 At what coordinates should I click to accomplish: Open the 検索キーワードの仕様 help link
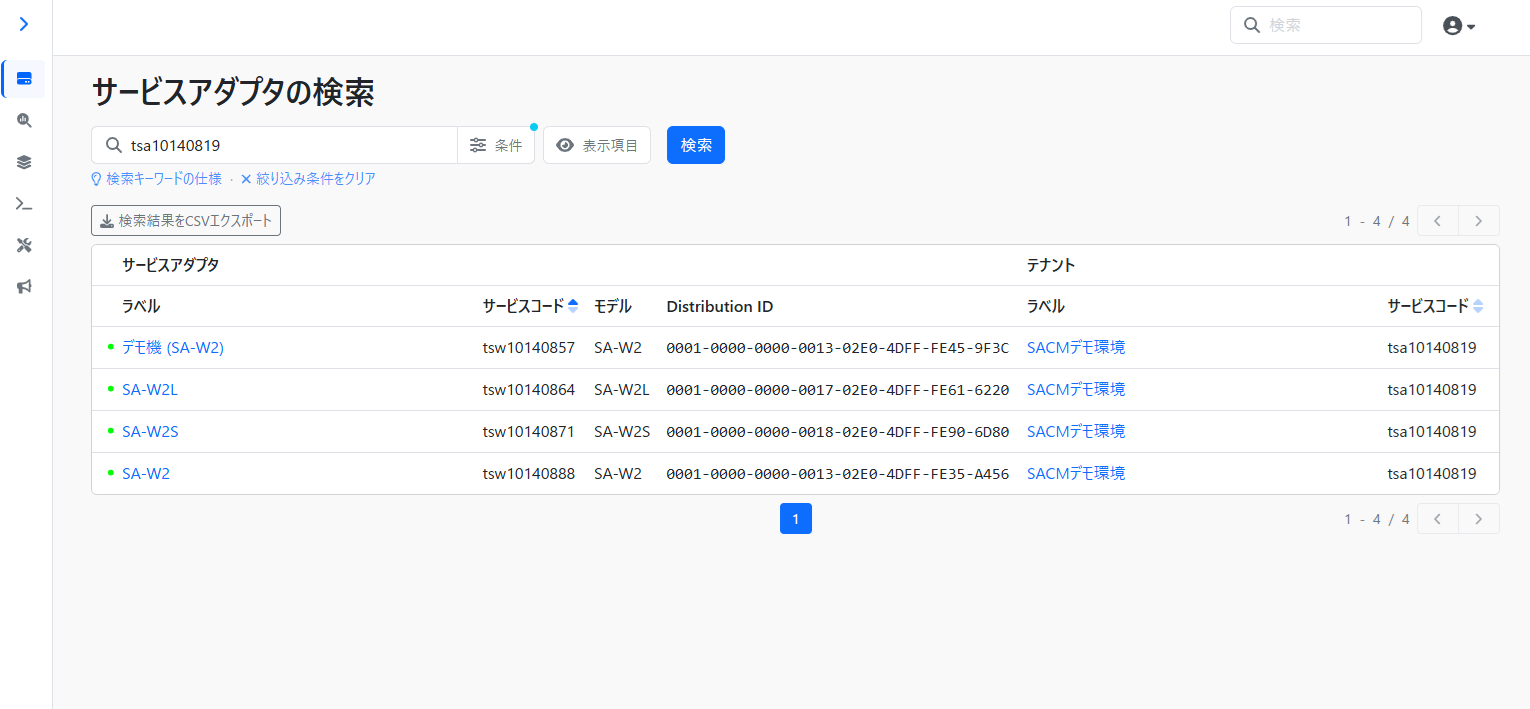[x=157, y=179]
